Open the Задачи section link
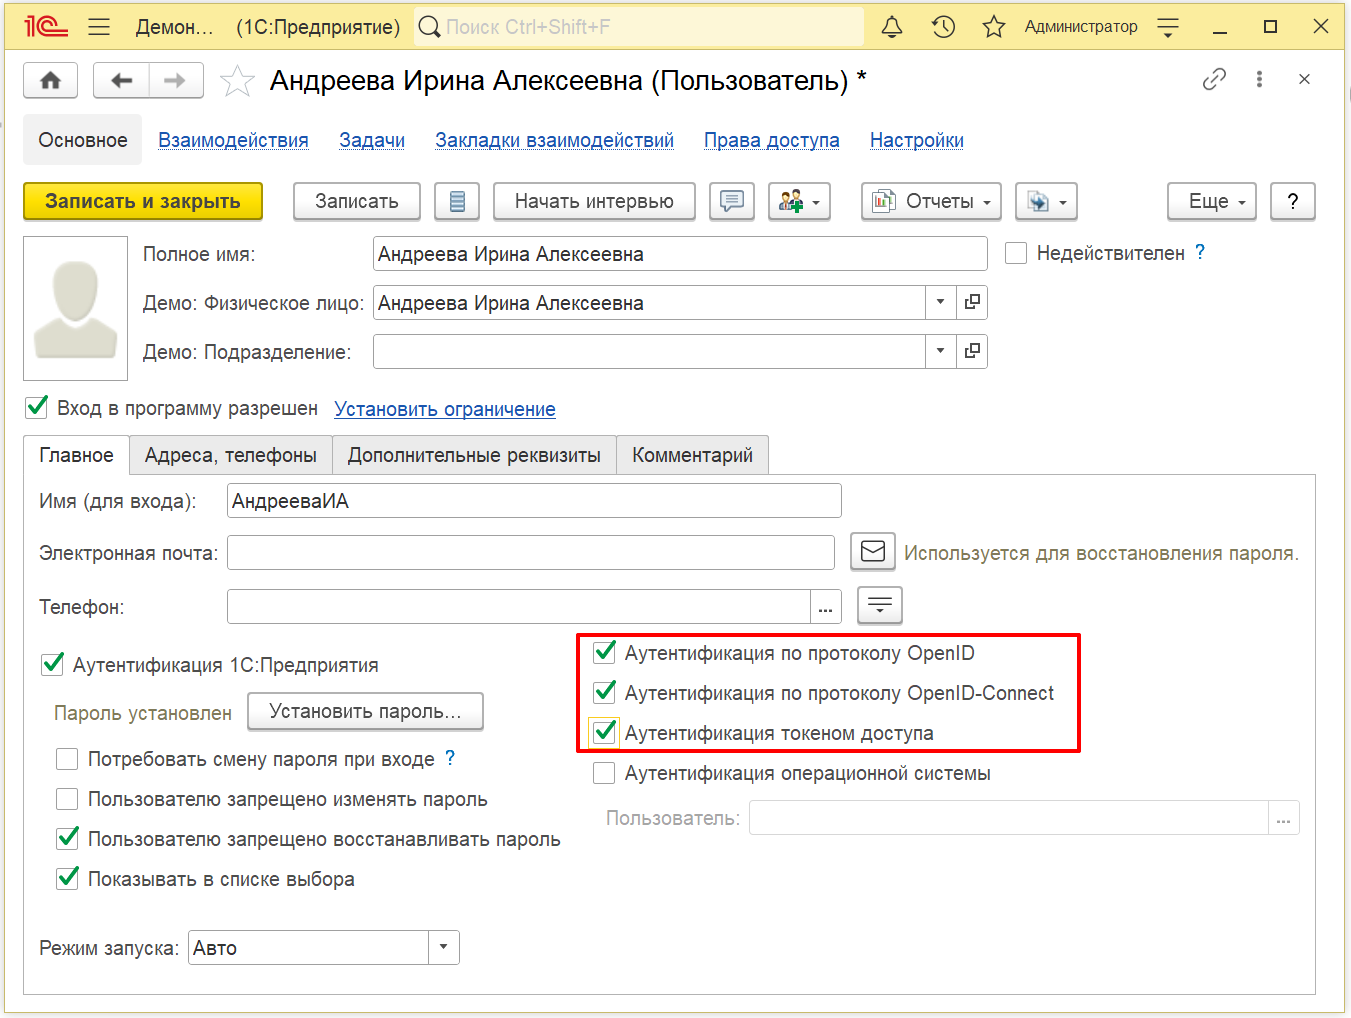The width and height of the screenshot is (1351, 1018). click(x=372, y=140)
